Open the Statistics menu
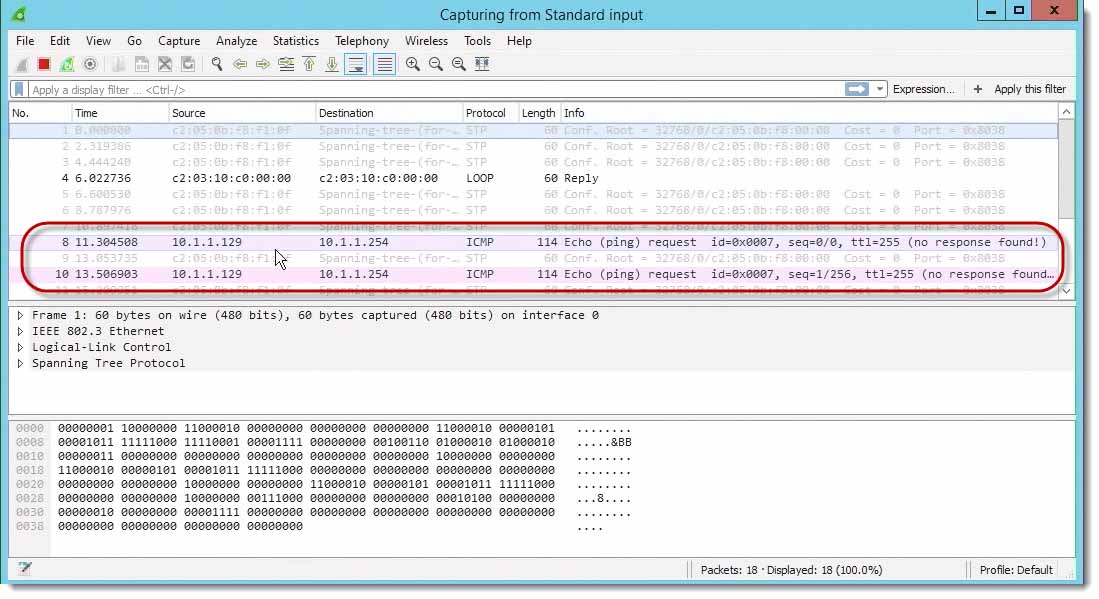1099x599 pixels. coord(296,41)
